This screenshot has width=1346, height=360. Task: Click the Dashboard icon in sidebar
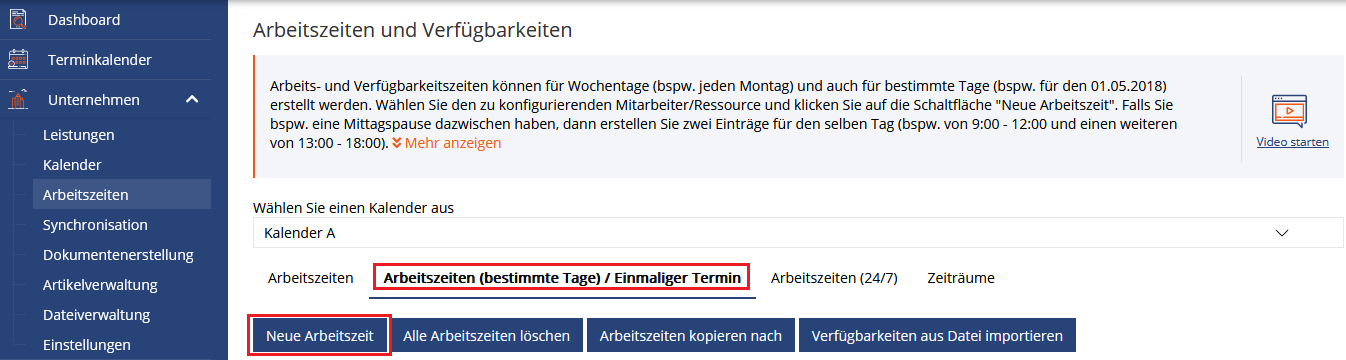(x=18, y=19)
